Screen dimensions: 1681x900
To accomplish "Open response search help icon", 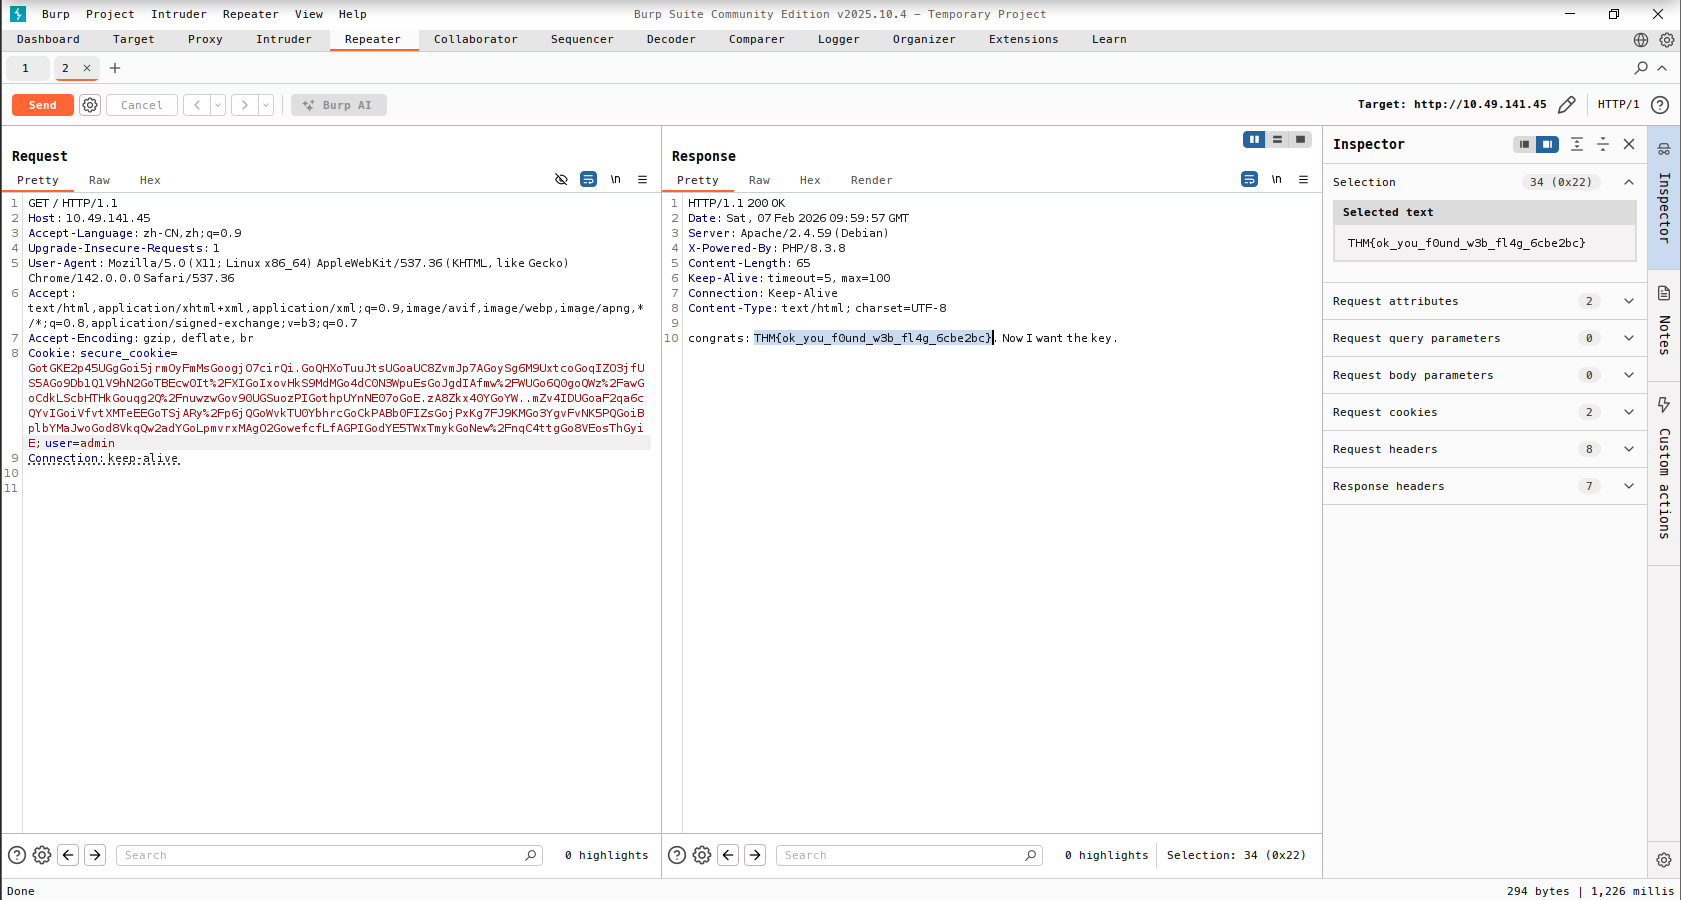I will [x=677, y=855].
